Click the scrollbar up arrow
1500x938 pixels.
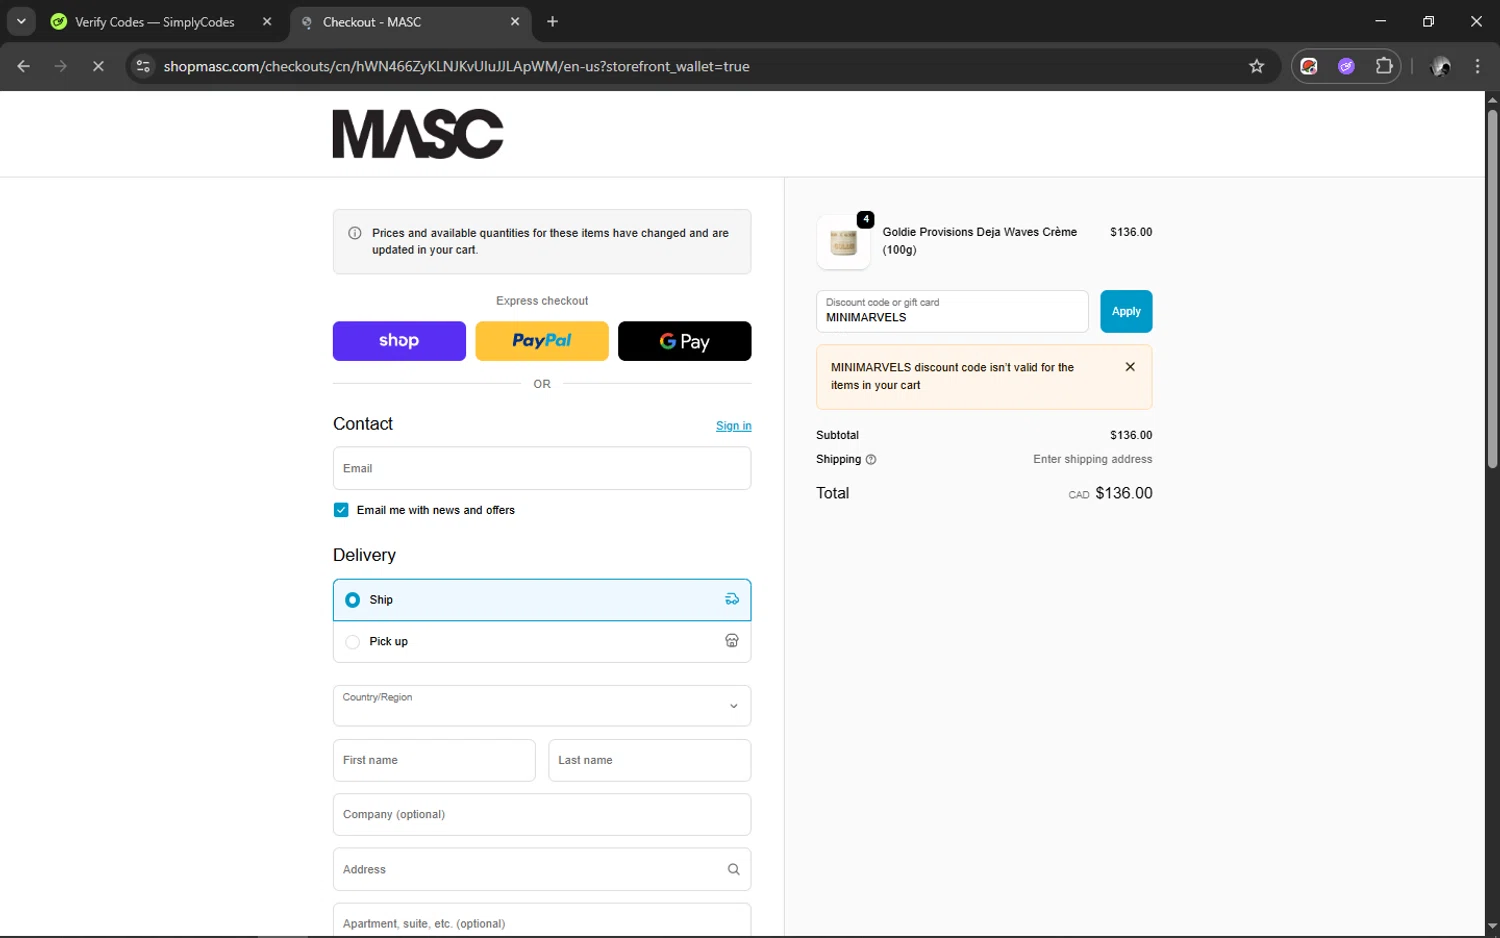pos(1492,99)
